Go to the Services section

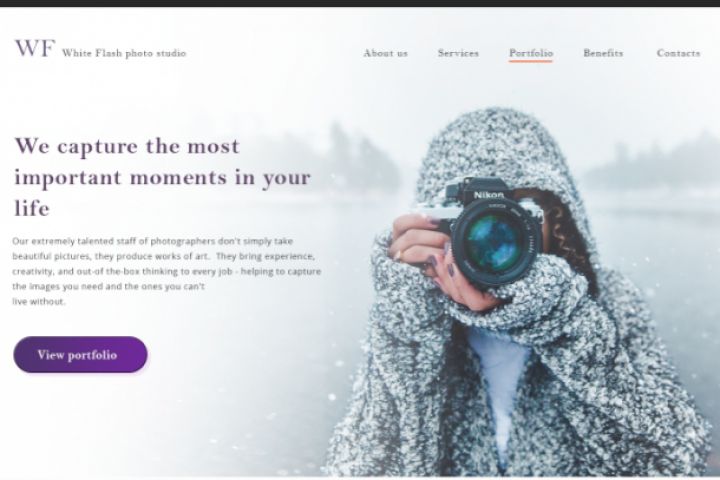click(458, 53)
